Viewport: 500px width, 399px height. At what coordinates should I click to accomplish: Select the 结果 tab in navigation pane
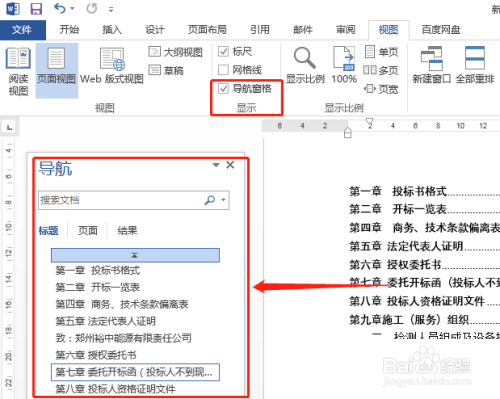[127, 230]
